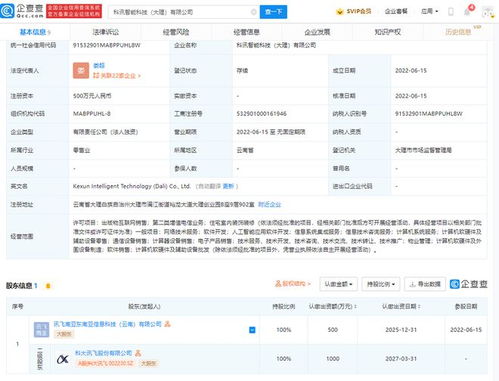Viewport: 499px width, 381px height.
Task: Switch to the 基本信息 tab
Action: (35, 32)
